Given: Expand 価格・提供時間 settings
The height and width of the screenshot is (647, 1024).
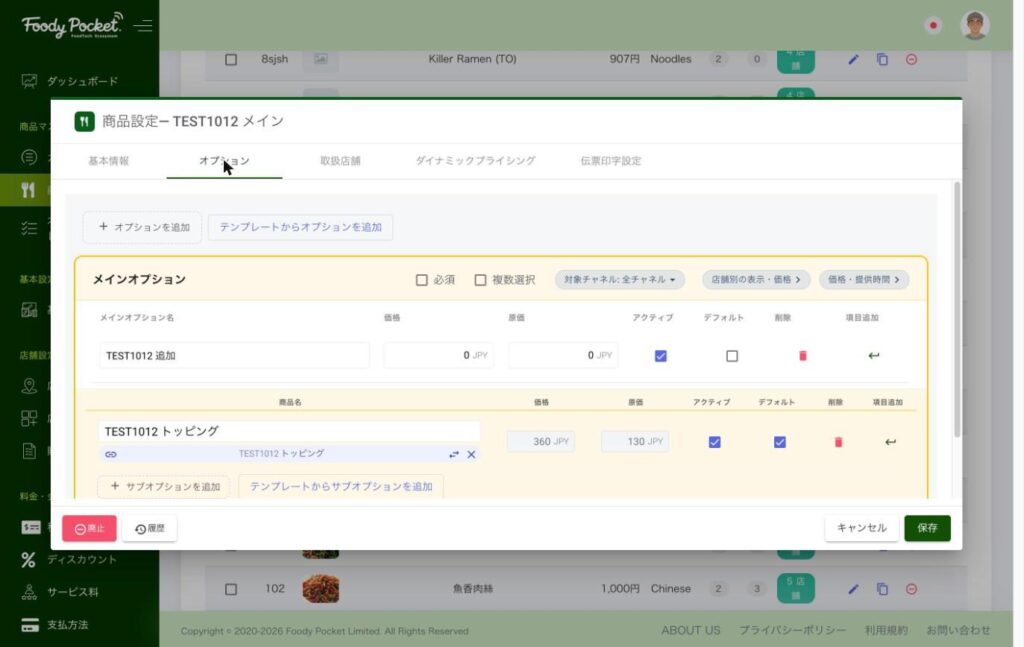Looking at the screenshot, I should click(863, 279).
